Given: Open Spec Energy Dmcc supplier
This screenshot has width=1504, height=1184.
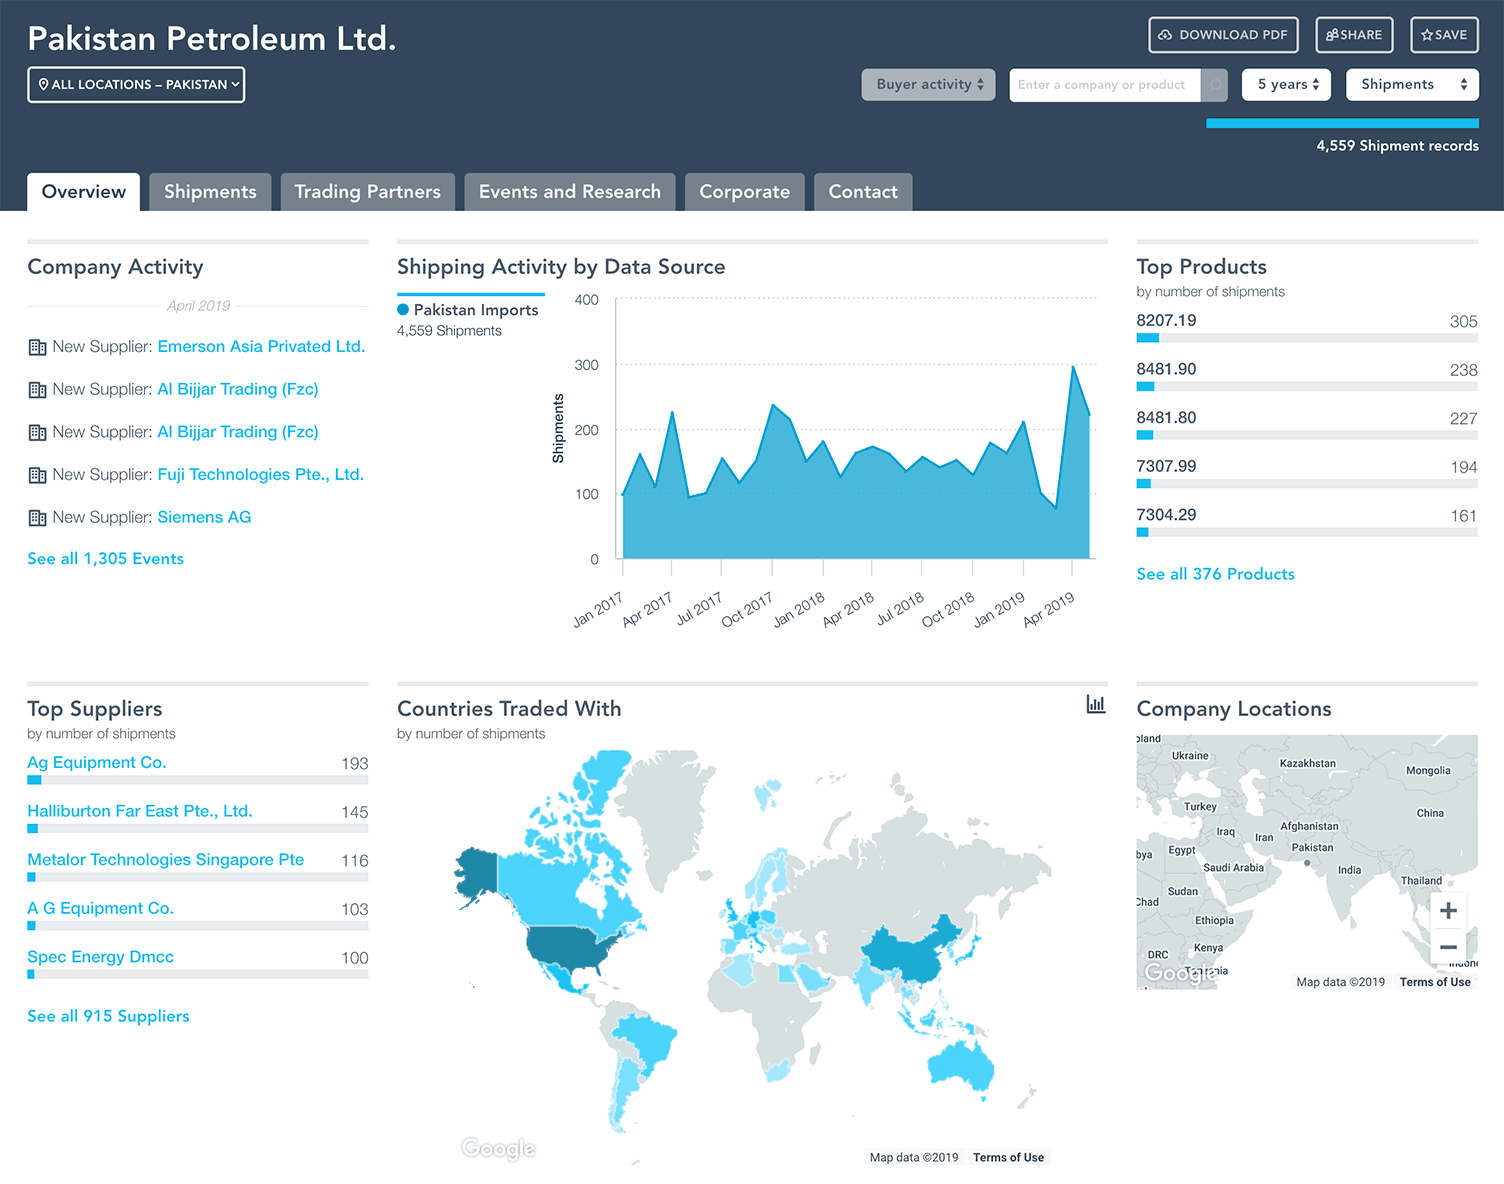Looking at the screenshot, I should pos(100,957).
